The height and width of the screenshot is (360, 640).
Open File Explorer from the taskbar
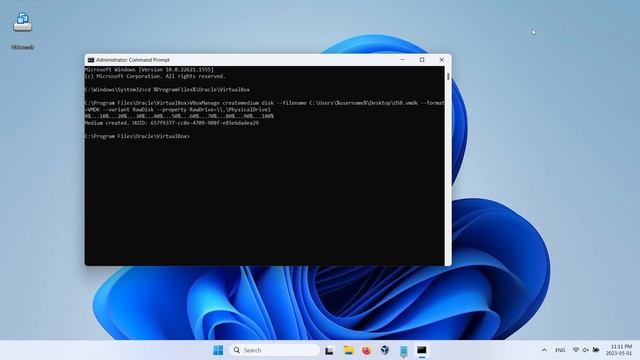click(348, 350)
